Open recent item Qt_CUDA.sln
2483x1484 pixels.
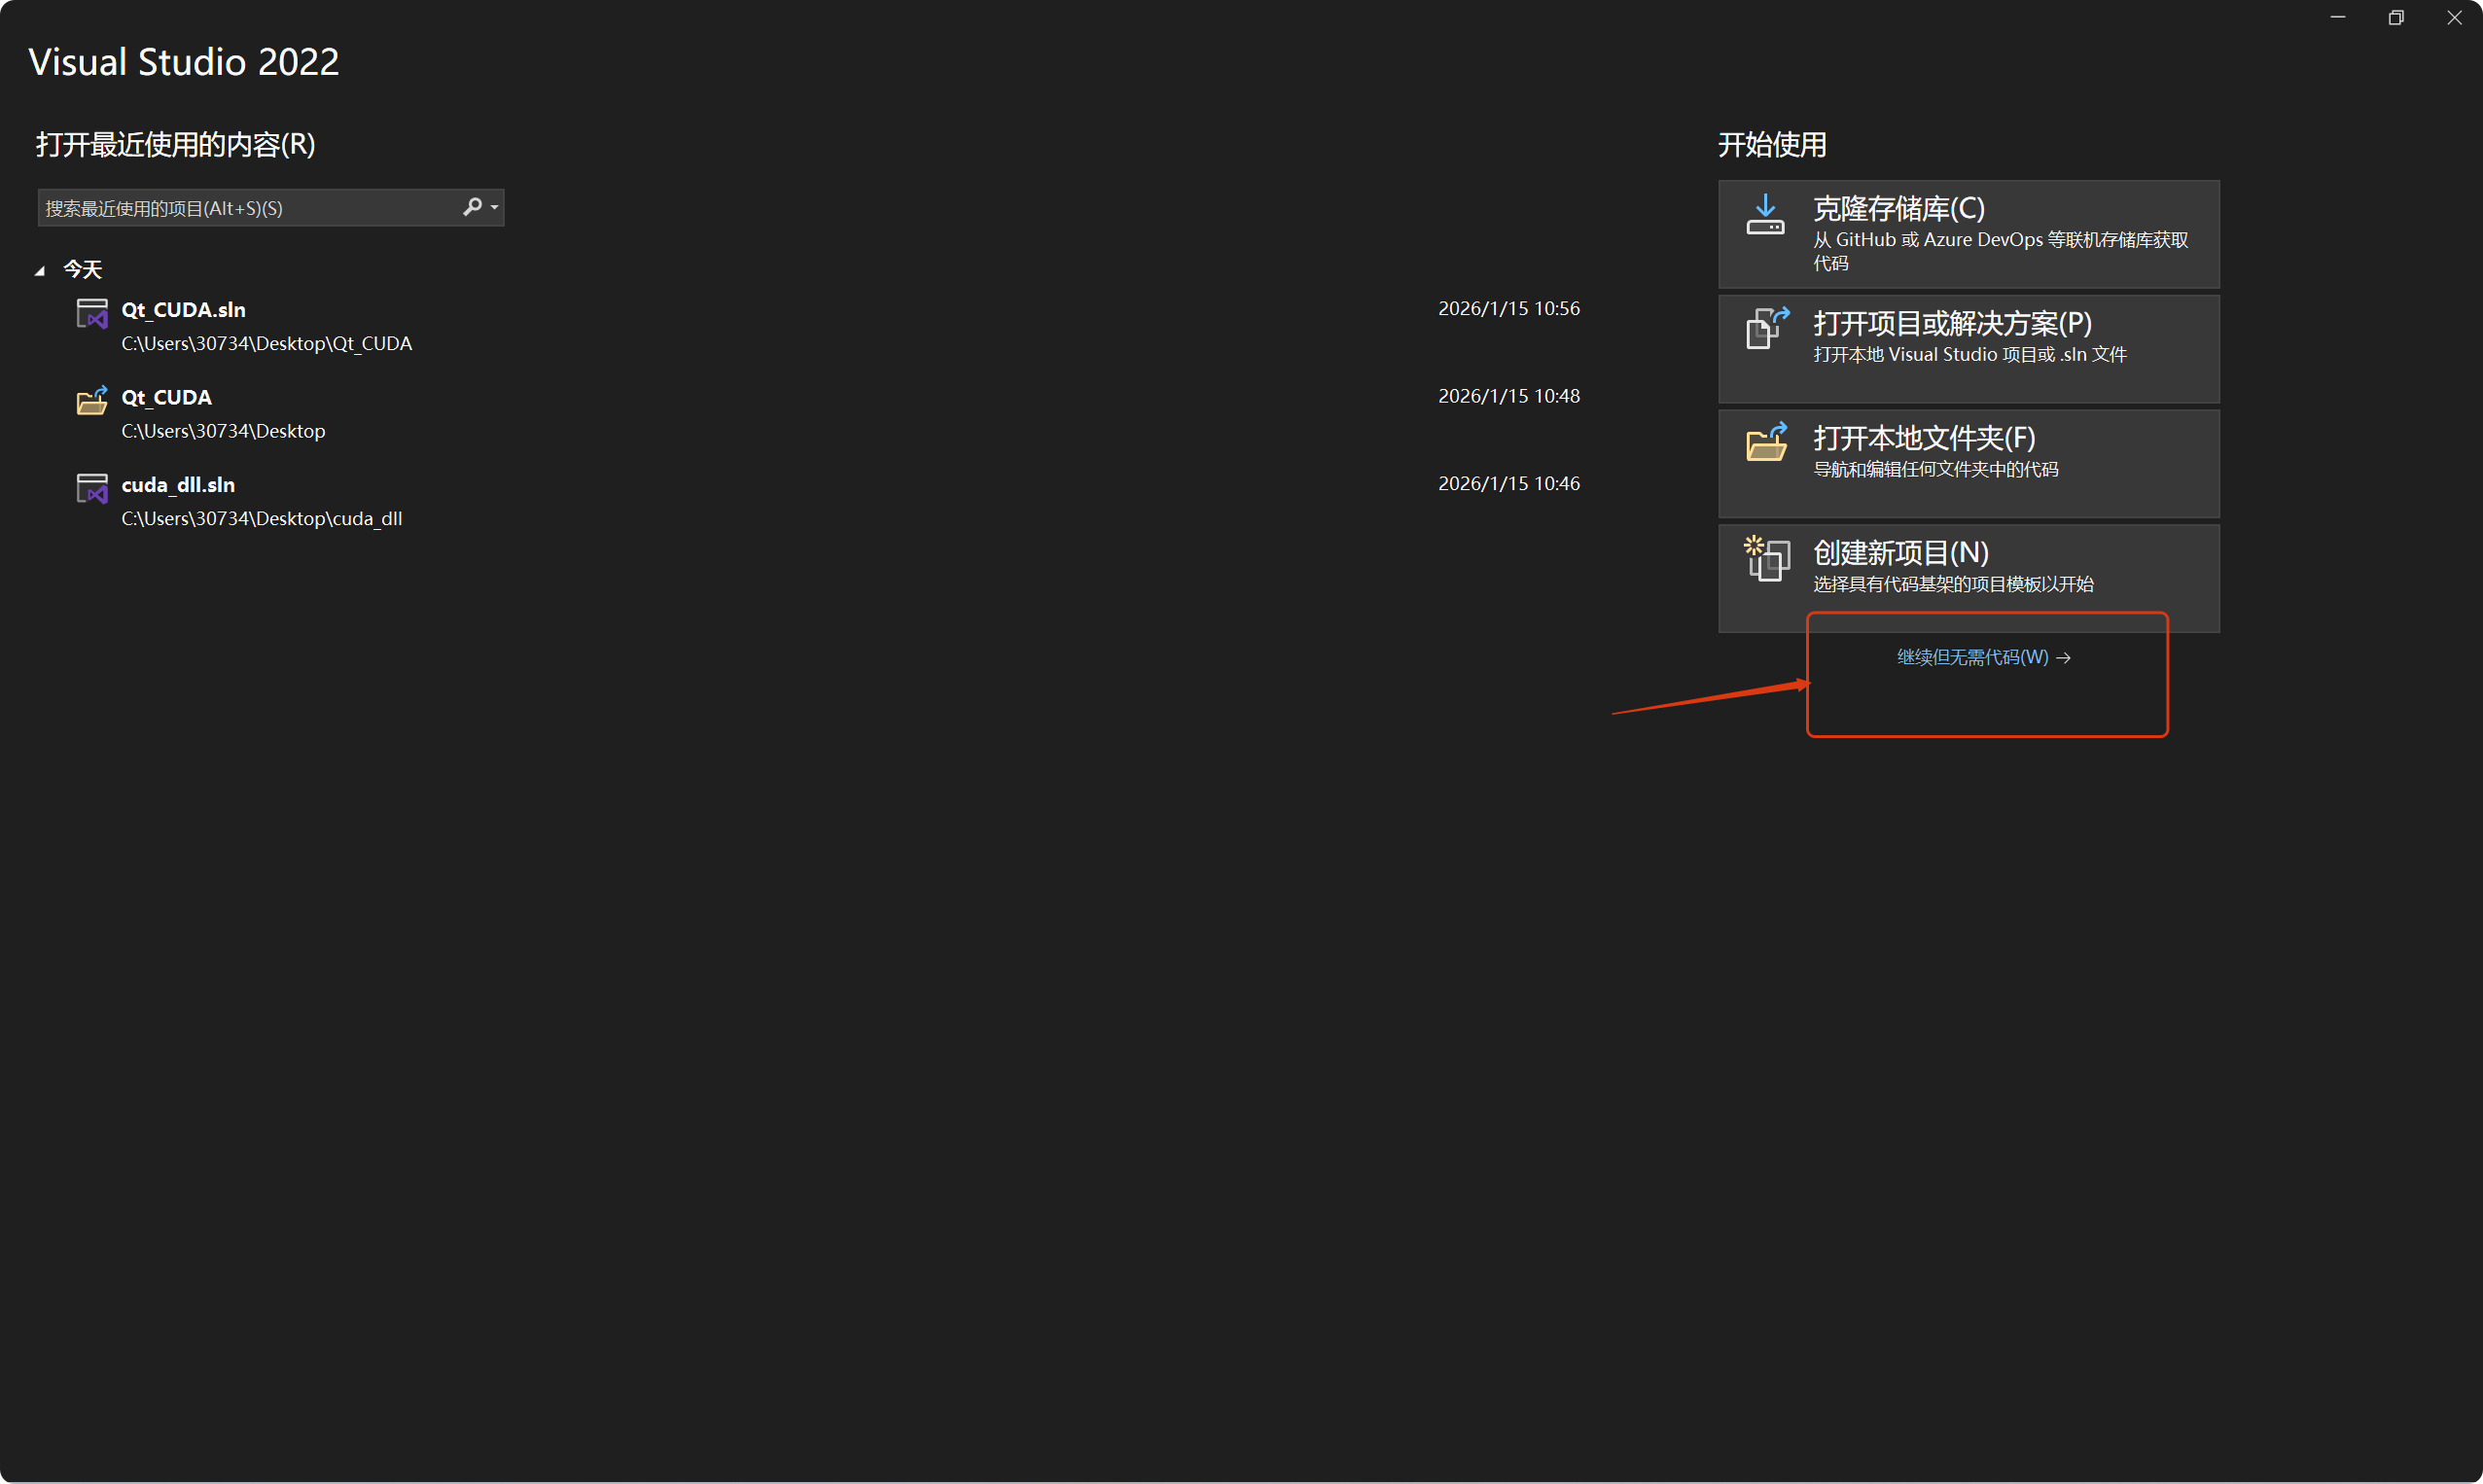point(183,310)
